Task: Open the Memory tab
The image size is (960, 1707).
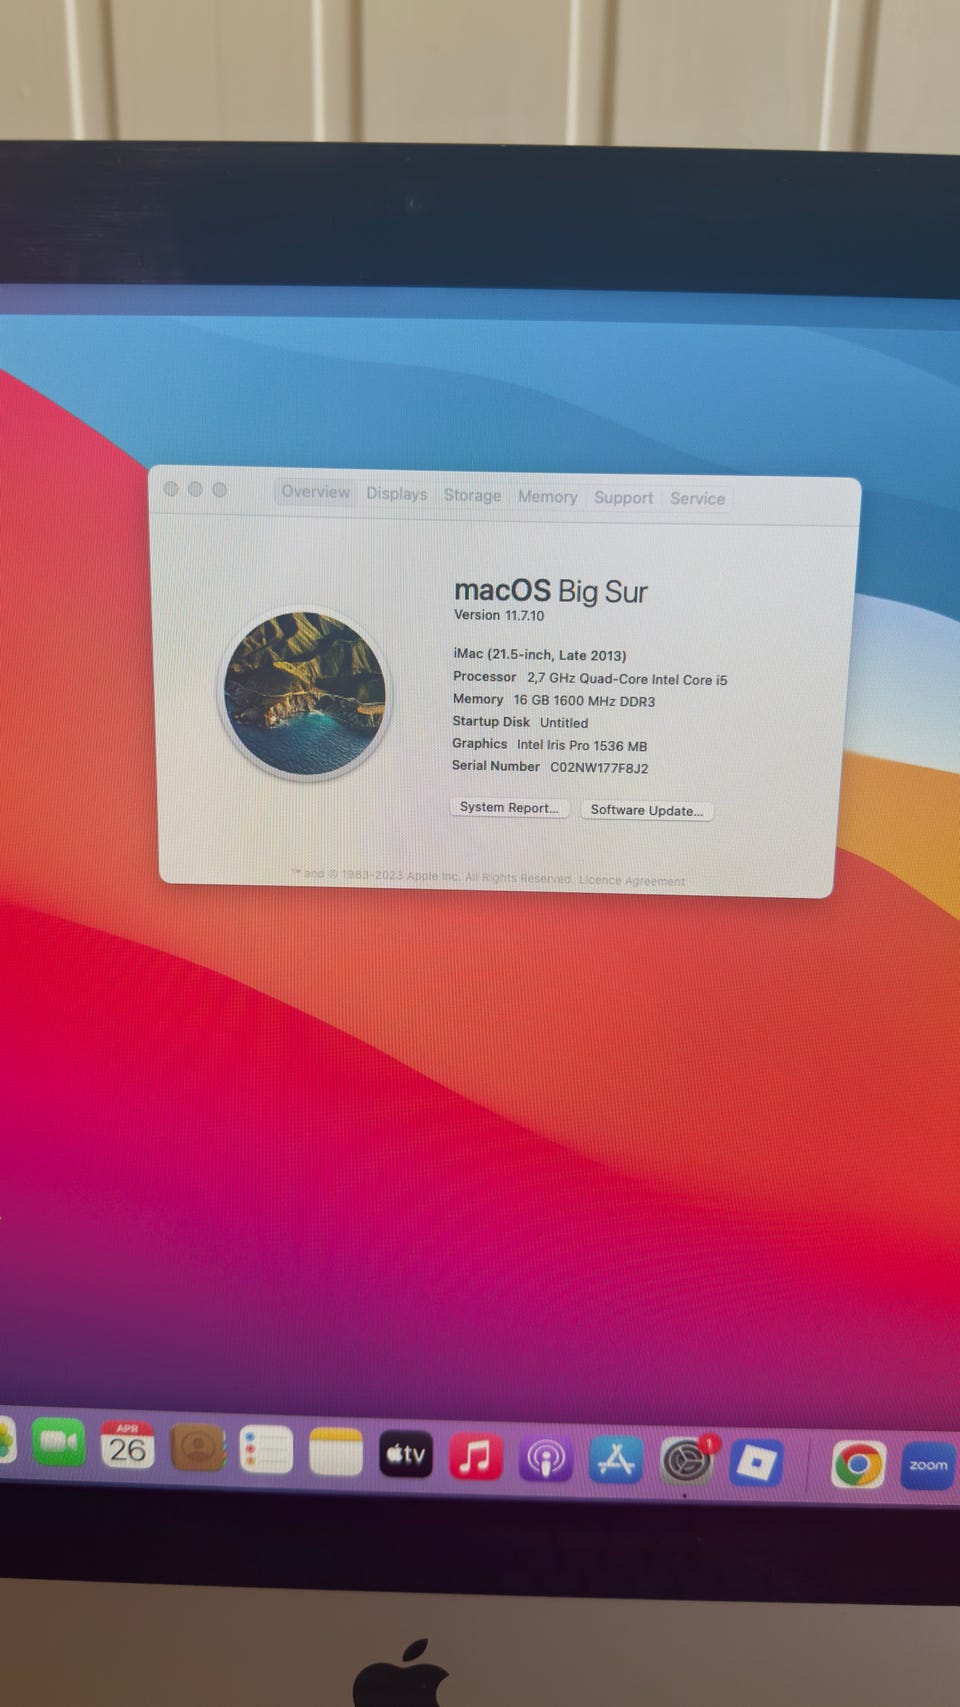Action: click(547, 497)
